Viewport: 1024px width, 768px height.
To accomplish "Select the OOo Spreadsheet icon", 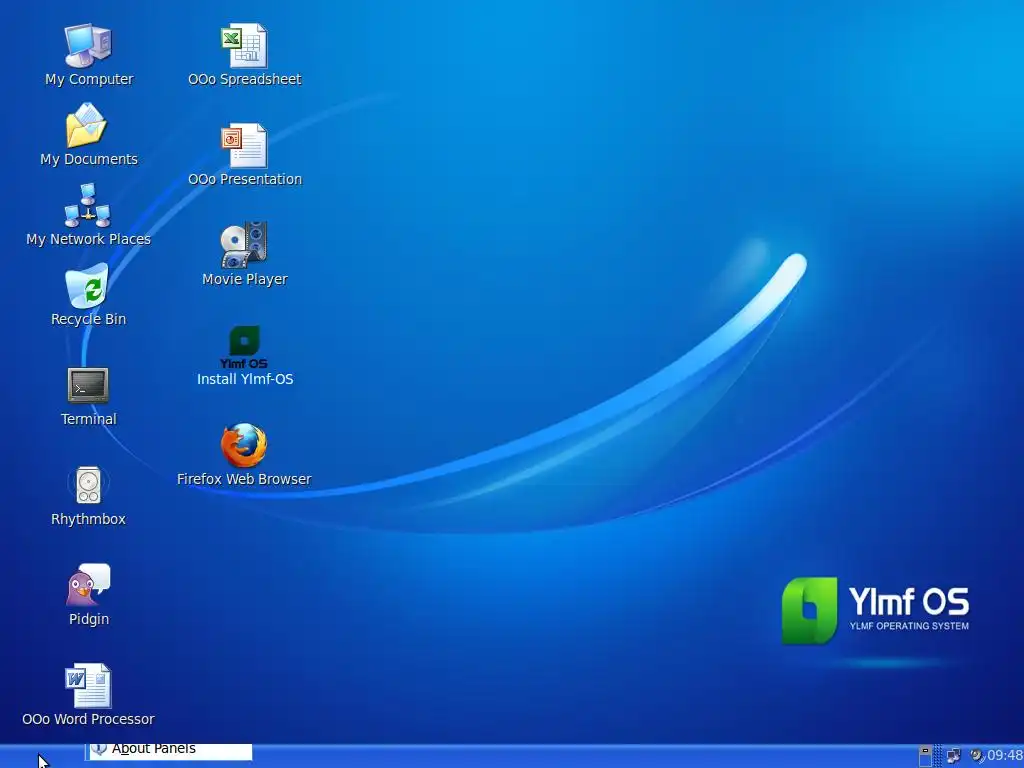I will point(244,46).
